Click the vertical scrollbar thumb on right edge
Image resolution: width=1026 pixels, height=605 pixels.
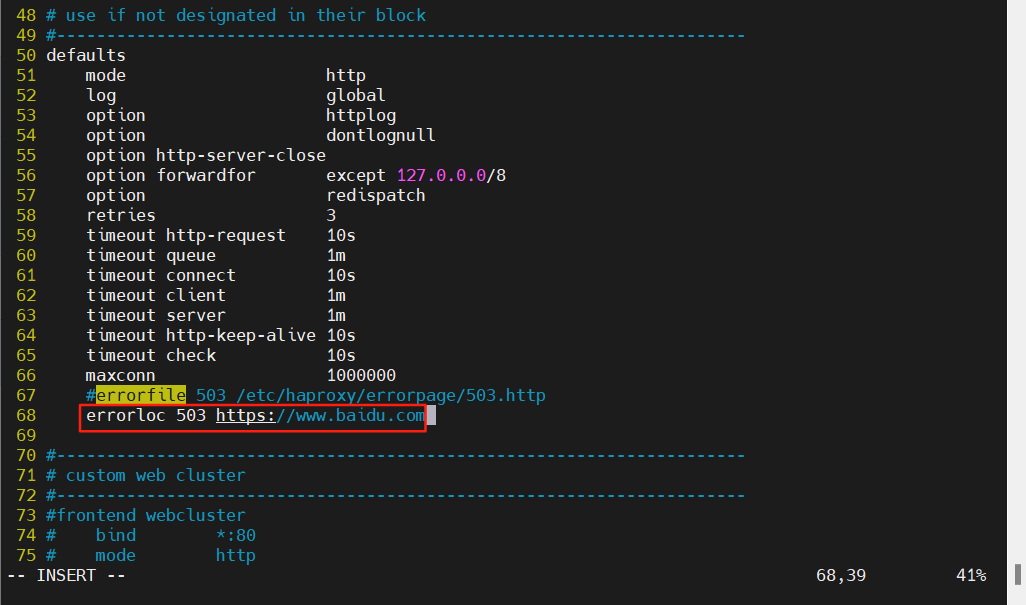(1017, 575)
